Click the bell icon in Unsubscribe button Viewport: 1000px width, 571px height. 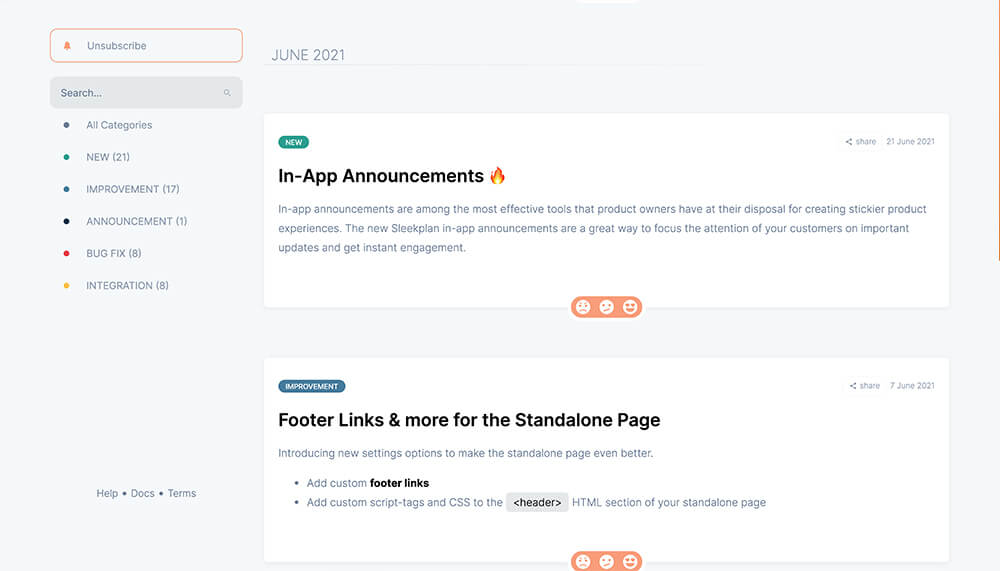click(x=67, y=46)
